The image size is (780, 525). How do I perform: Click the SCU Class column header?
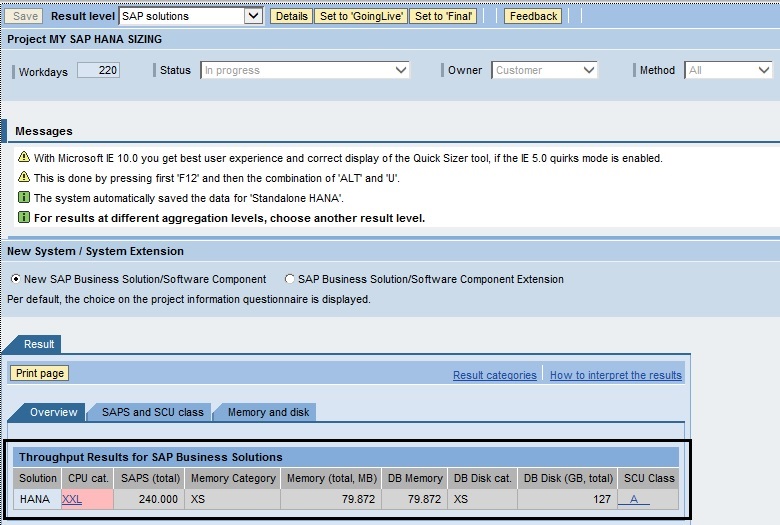649,478
